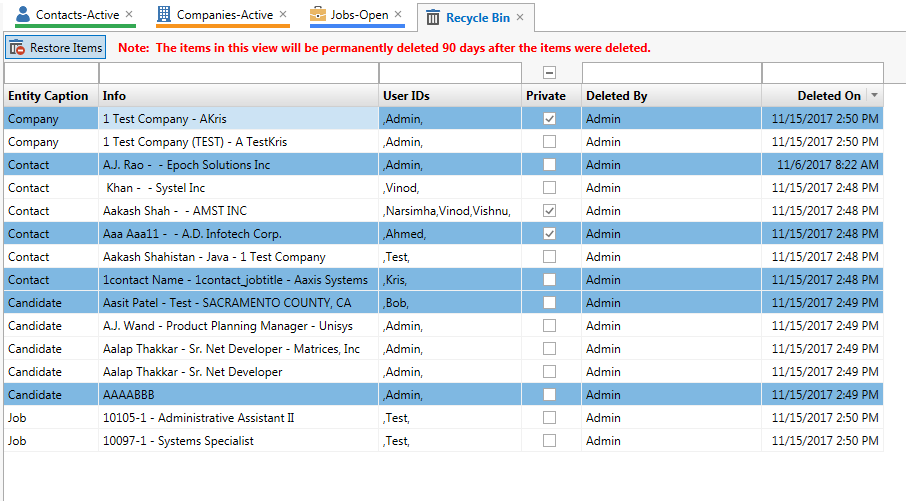Select '10105-1 - Administrative Assistant II' cell

[x=239, y=418]
